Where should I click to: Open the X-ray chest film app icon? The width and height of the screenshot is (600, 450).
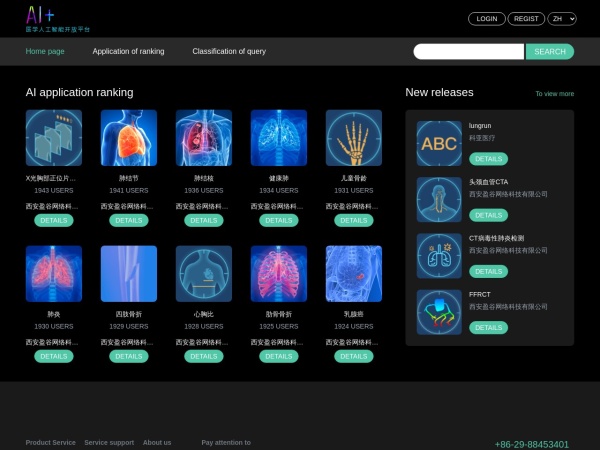pyautogui.click(x=54, y=138)
